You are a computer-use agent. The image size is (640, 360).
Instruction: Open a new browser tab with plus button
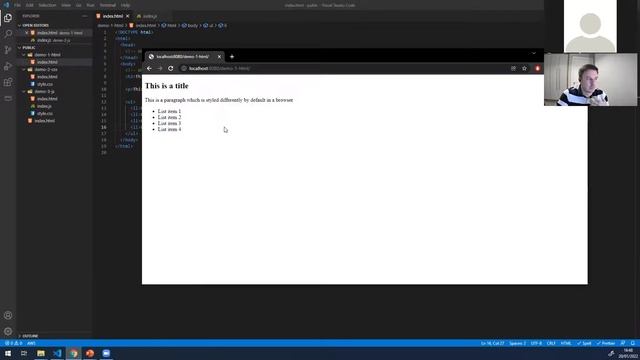[232, 56]
